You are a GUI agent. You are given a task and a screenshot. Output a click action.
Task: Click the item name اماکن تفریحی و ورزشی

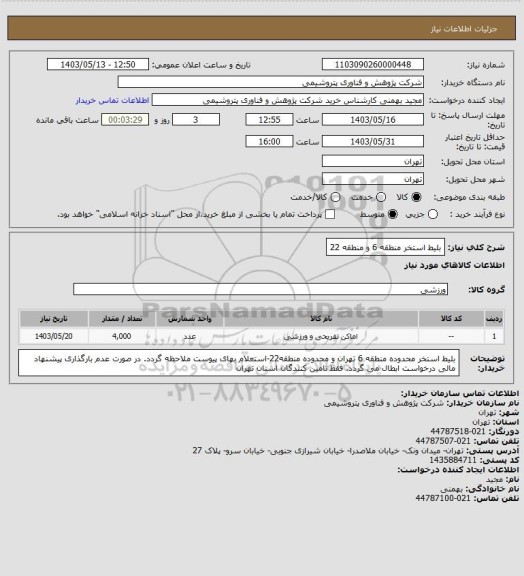321,336
